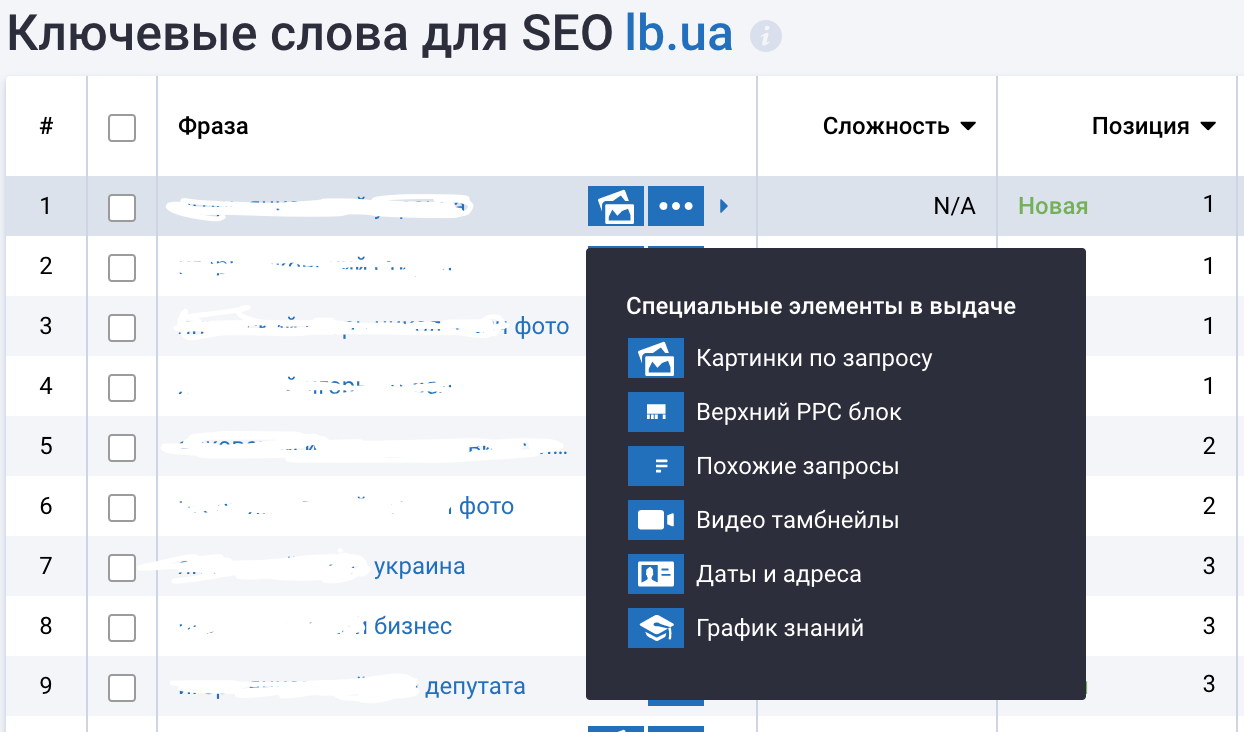
Task: Check the checkbox for row 9
Action: 122,687
